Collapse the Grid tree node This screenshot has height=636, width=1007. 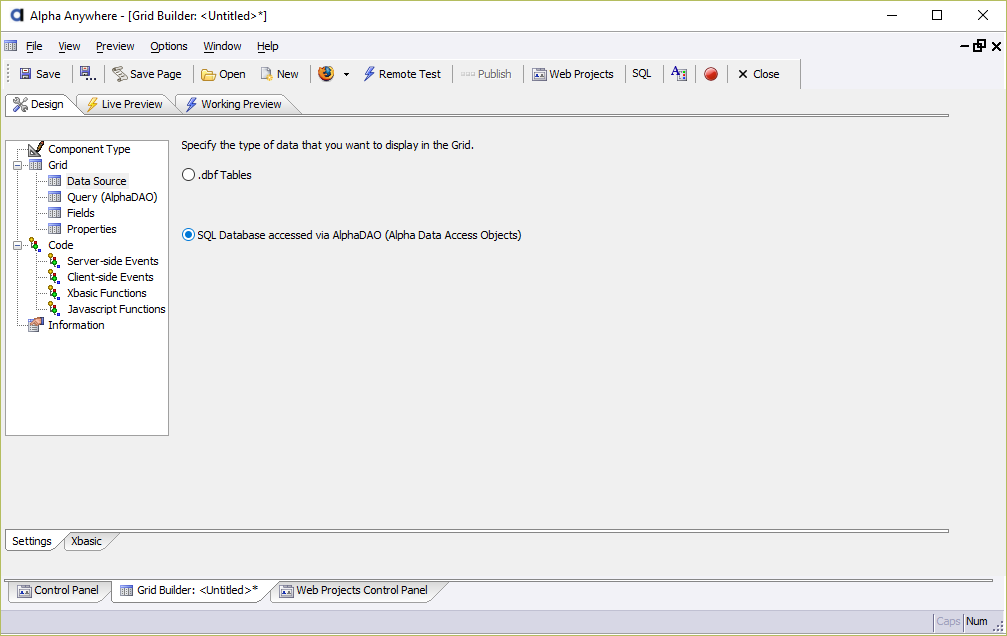tap(17, 165)
